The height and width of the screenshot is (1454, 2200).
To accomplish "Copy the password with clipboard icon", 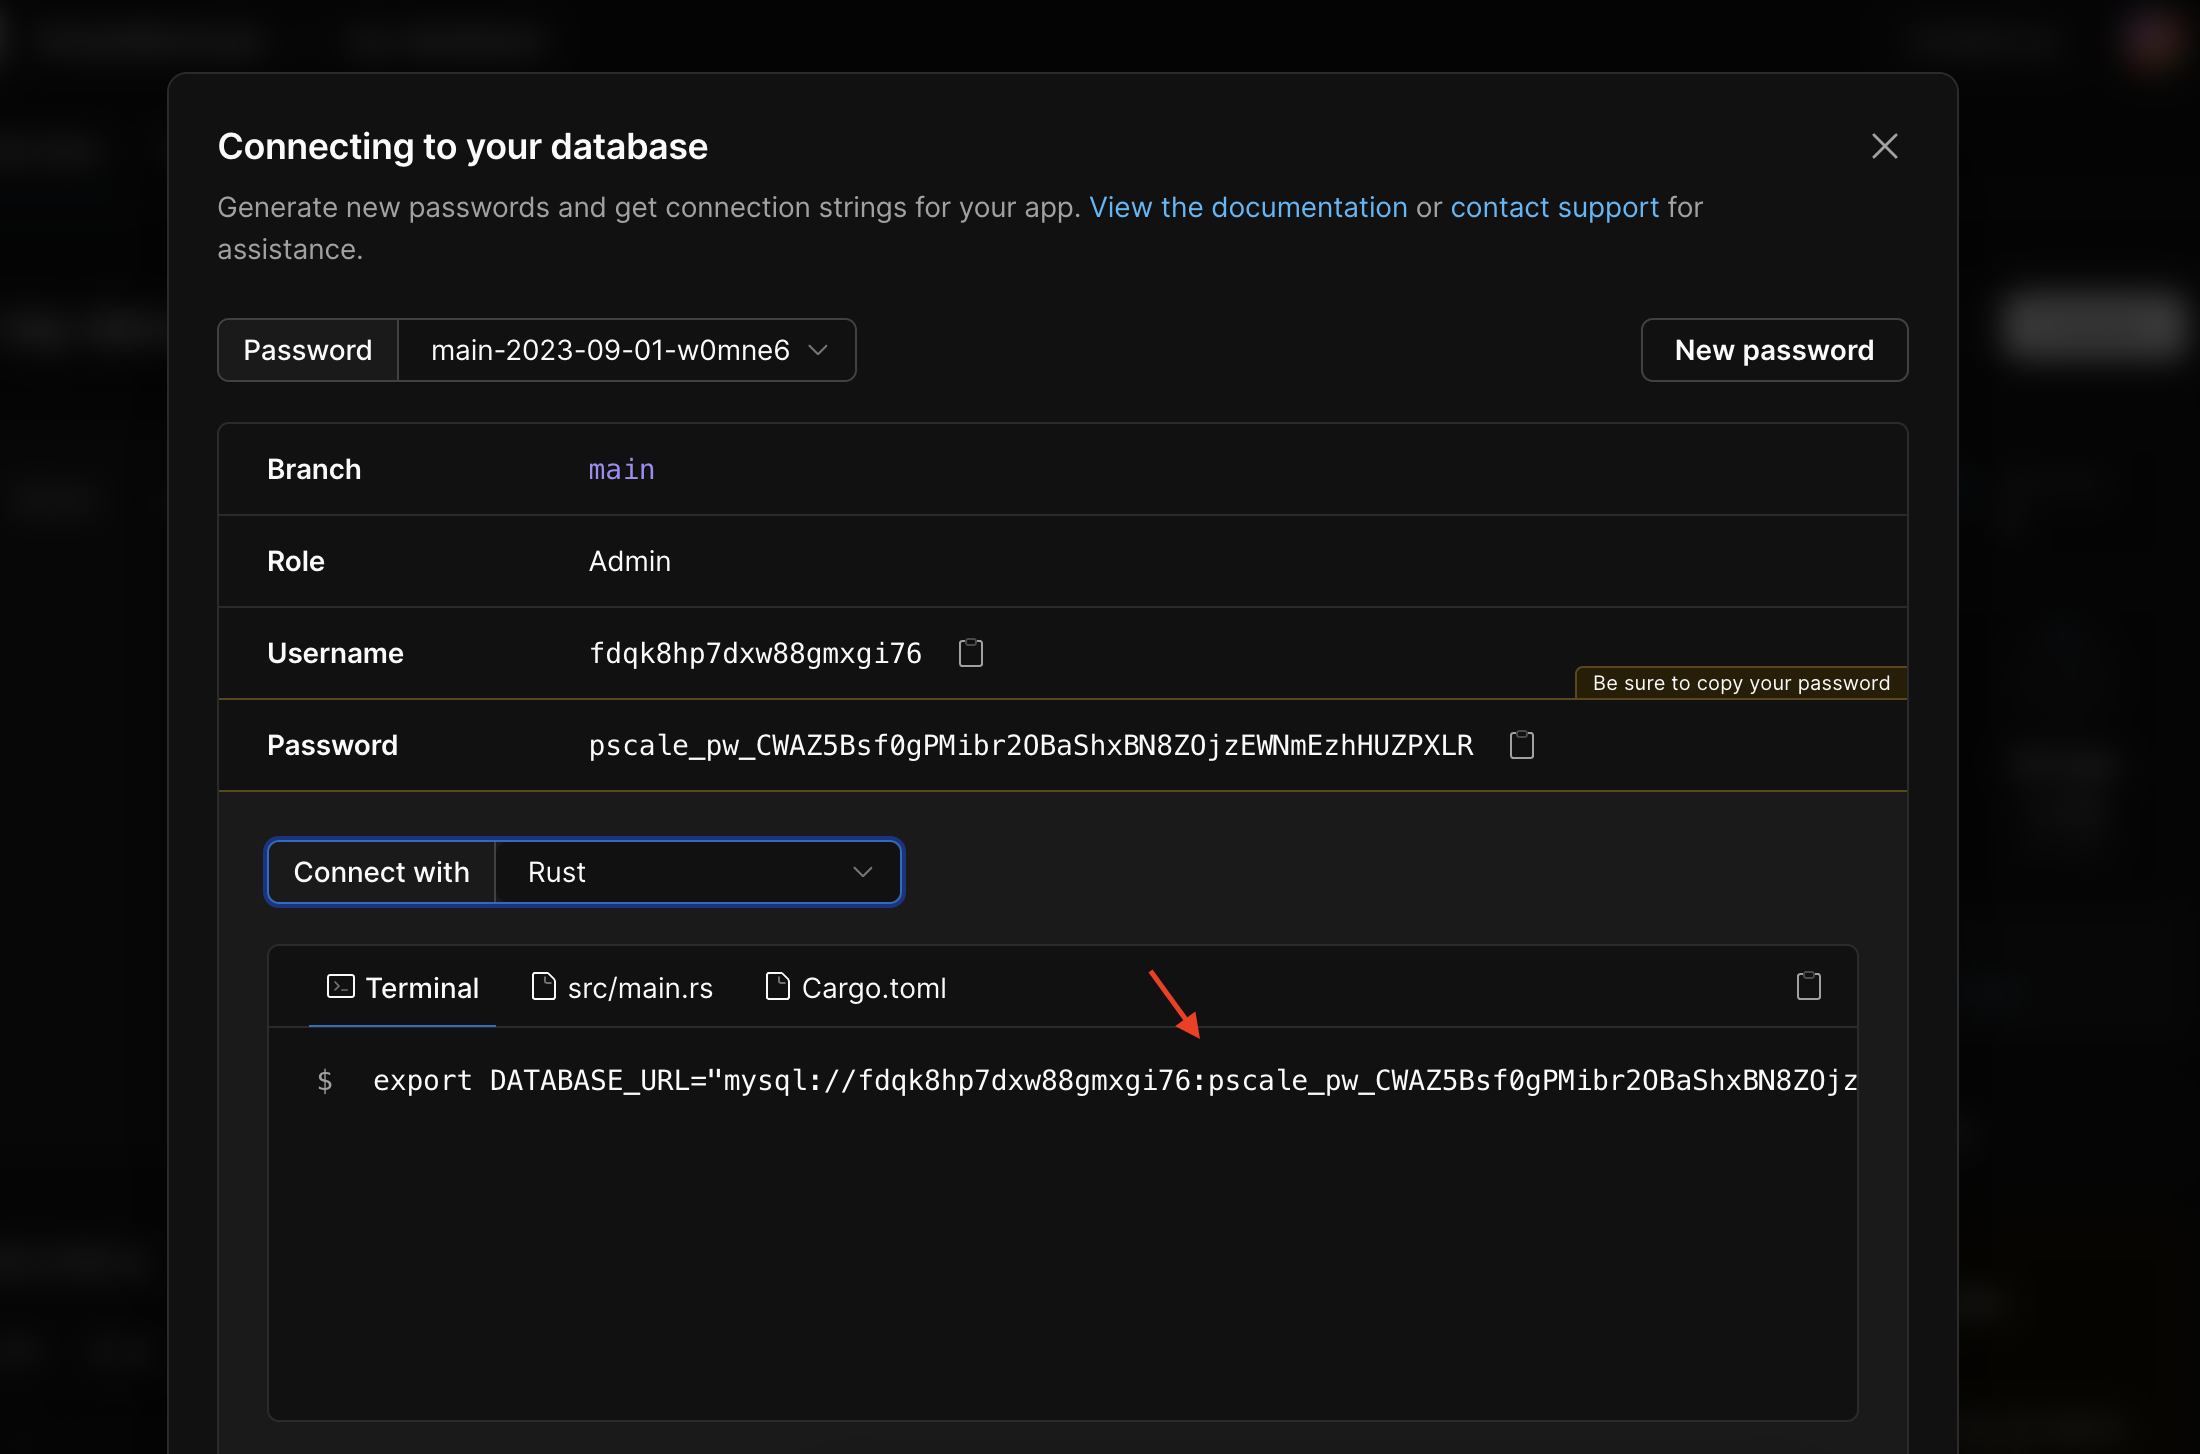I will (x=1521, y=745).
